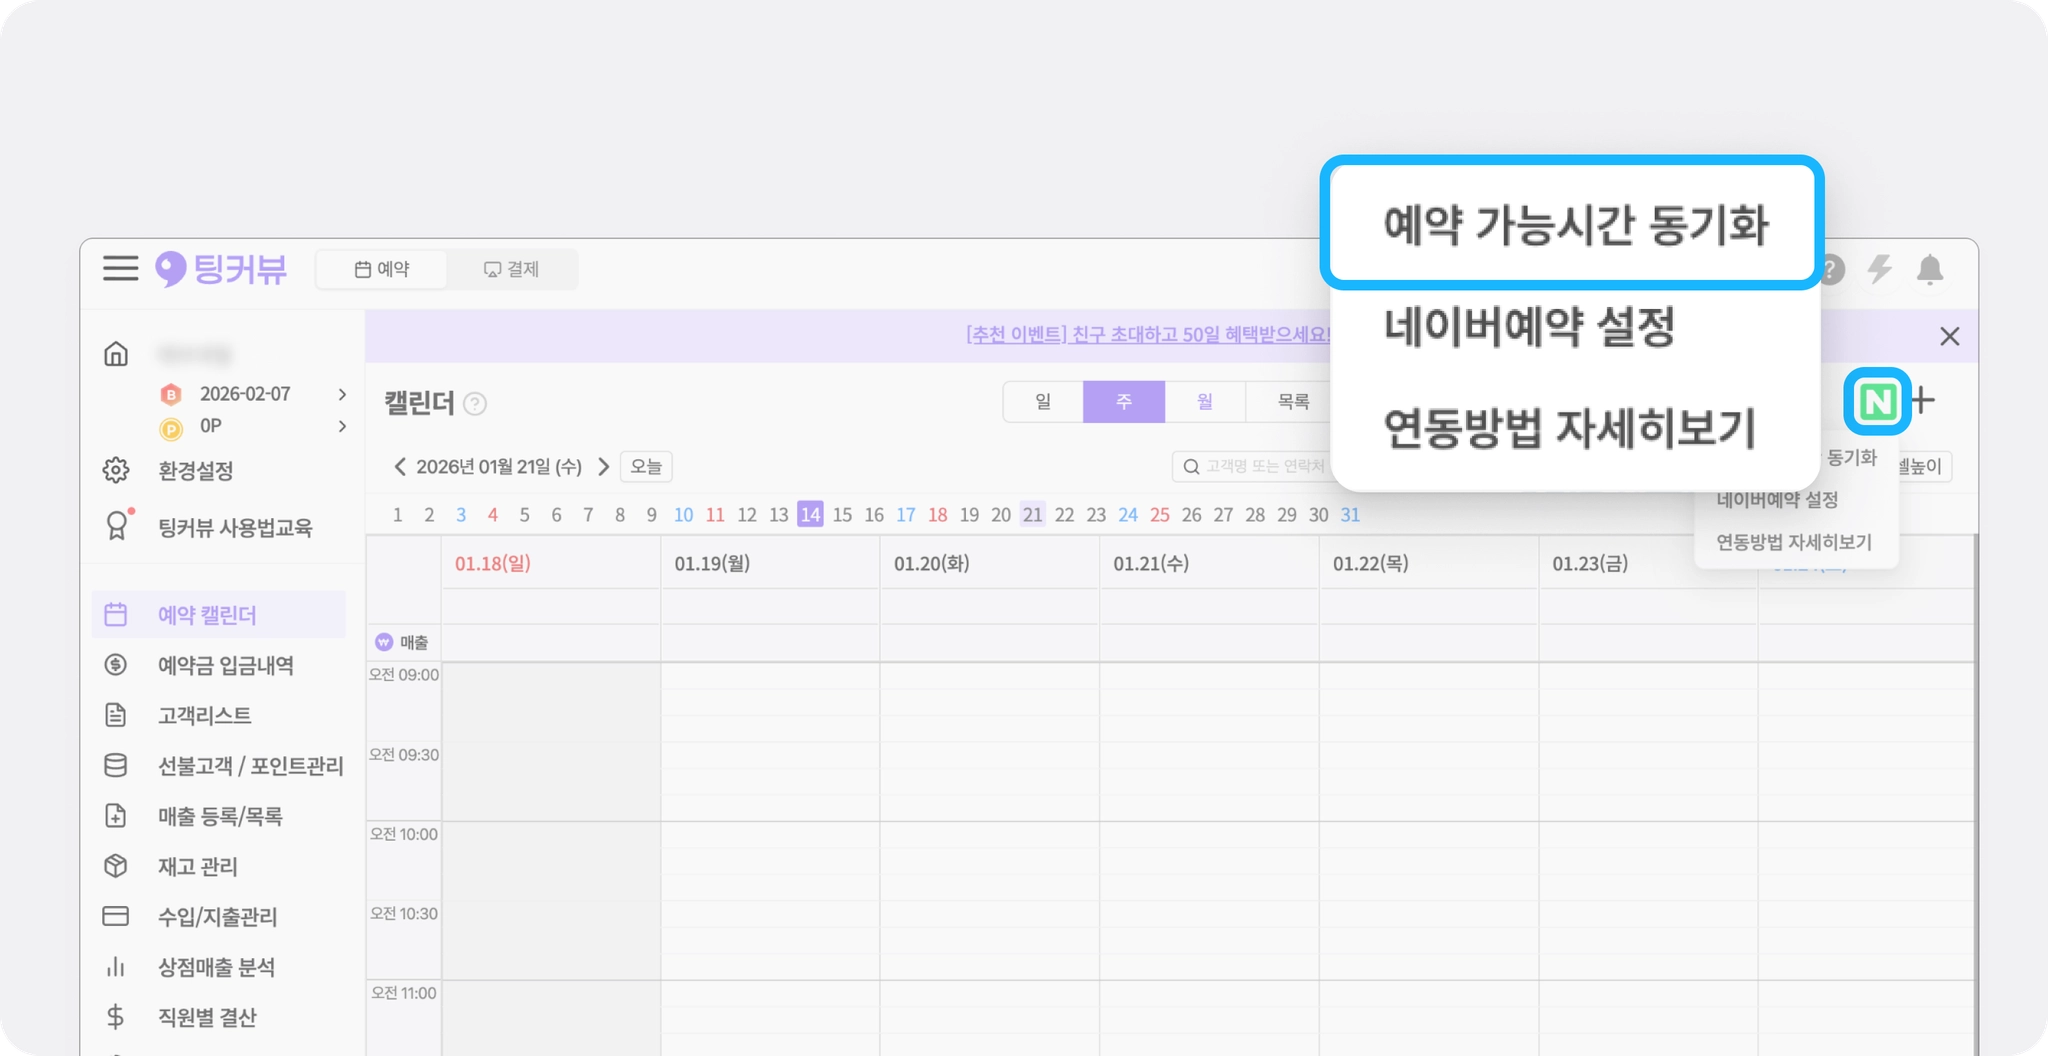This screenshot has height=1056, width=2048.
Task: Select the 목록 list view tab
Action: pyautogui.click(x=1293, y=402)
